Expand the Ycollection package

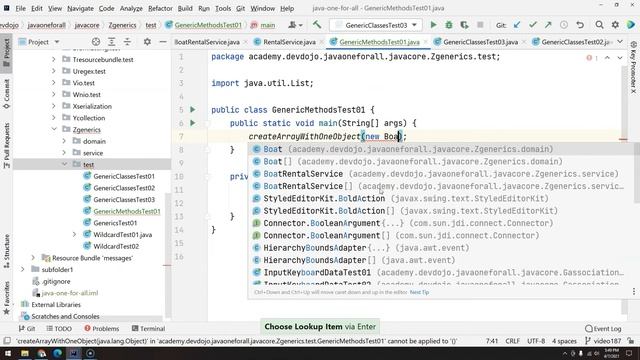click(54, 118)
